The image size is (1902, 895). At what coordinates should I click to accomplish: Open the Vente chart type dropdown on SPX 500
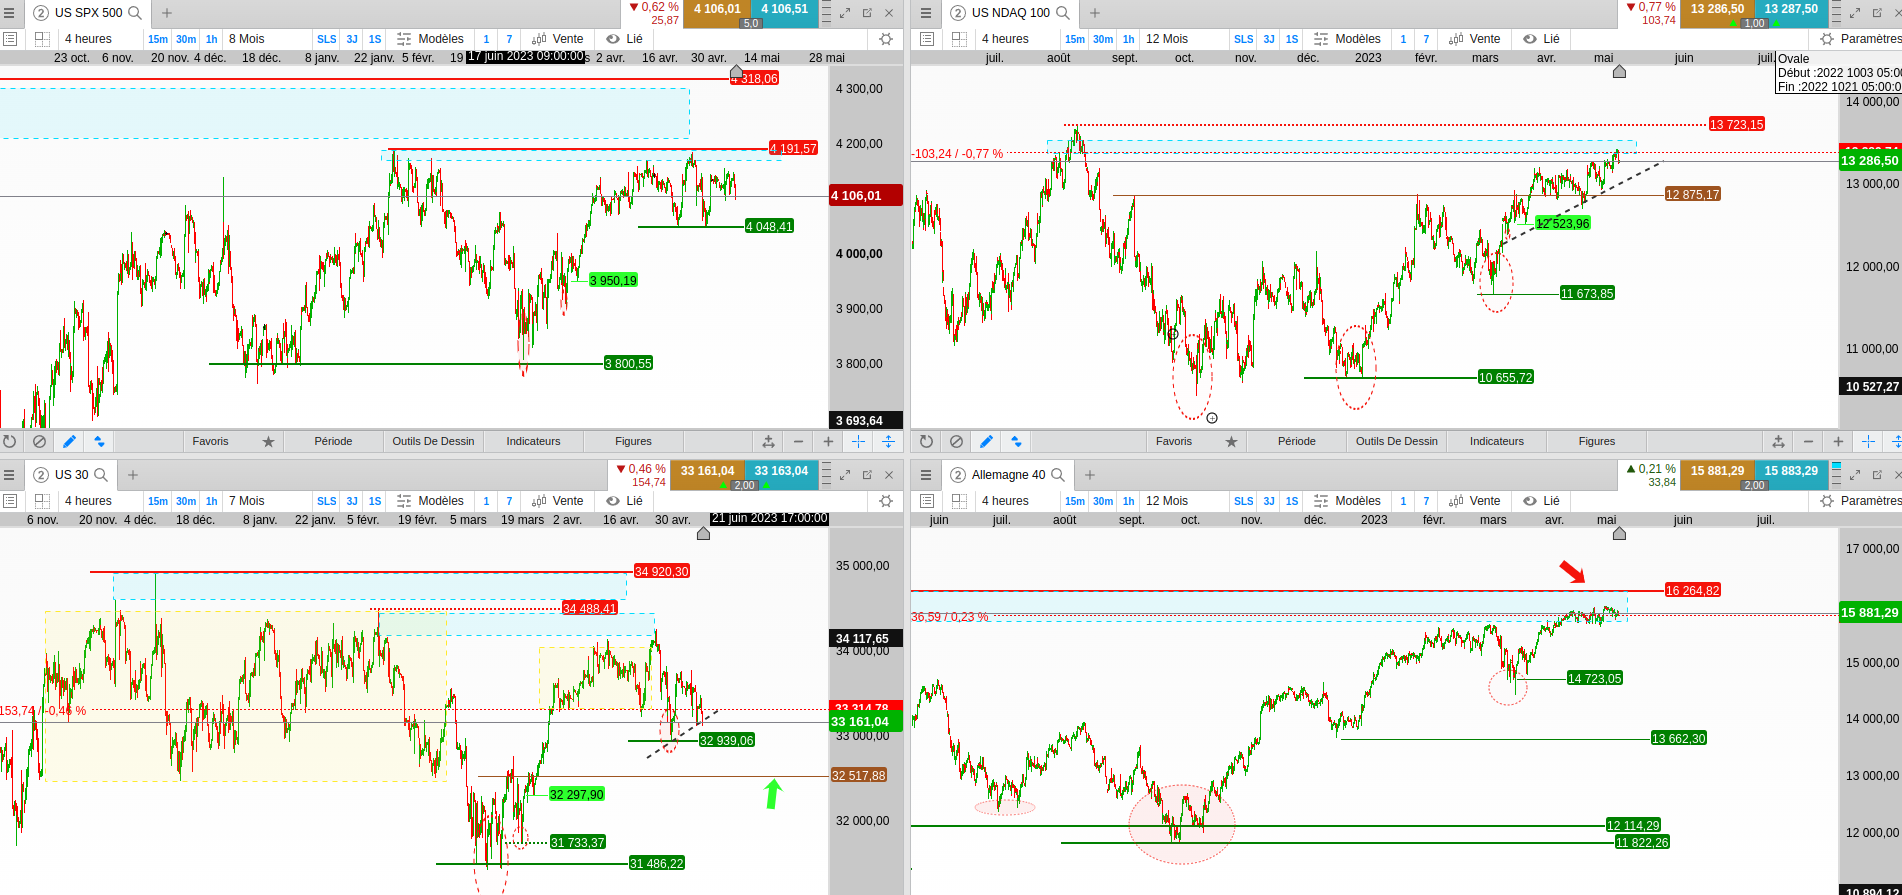click(x=558, y=39)
